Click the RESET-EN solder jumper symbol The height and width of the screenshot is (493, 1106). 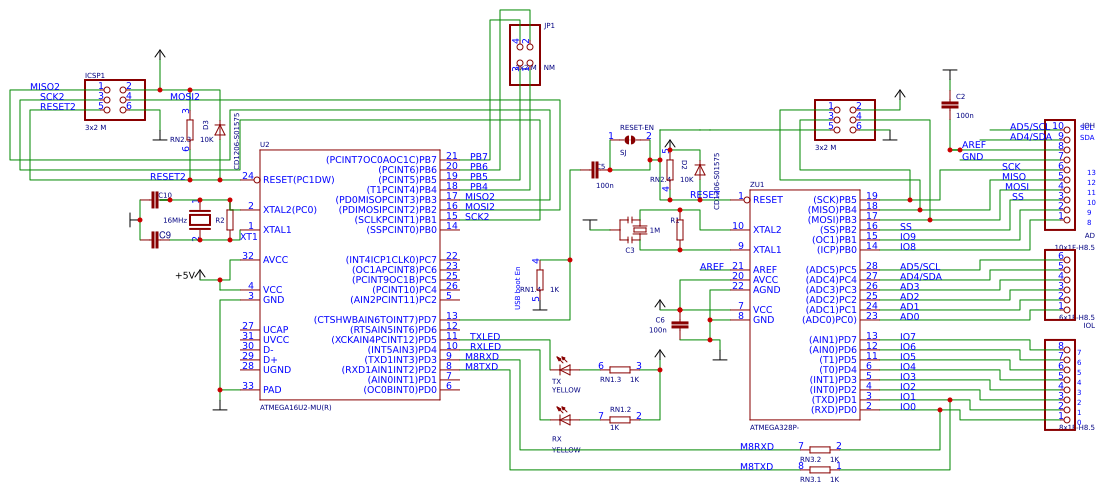tap(630, 140)
